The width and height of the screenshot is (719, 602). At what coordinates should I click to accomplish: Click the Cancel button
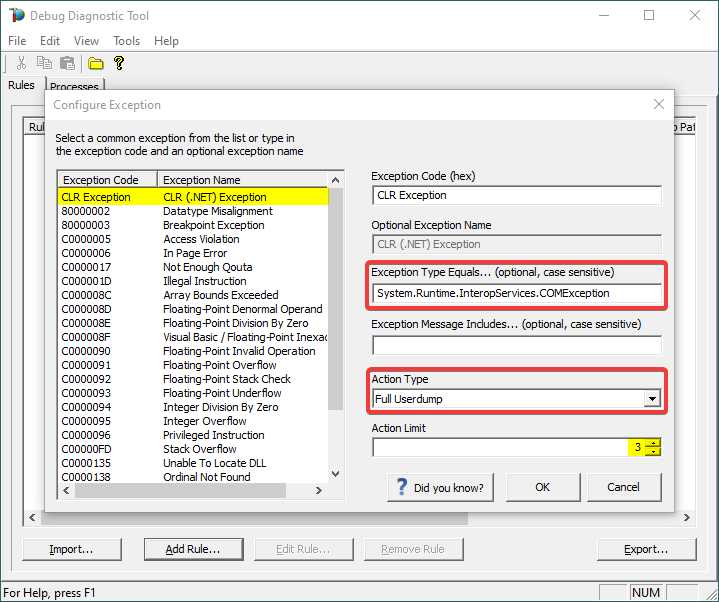click(623, 488)
